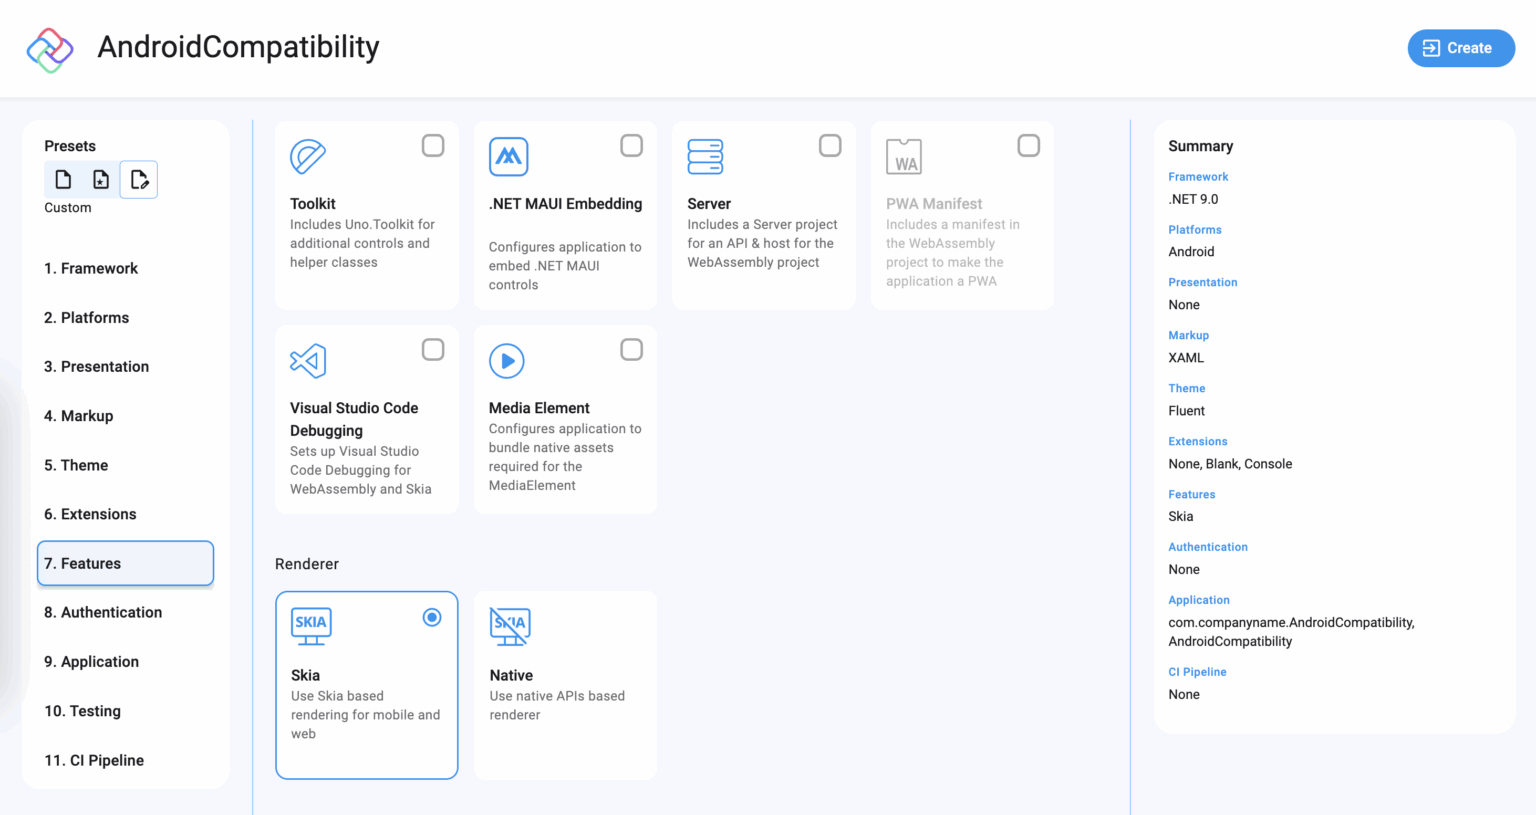Switch to step 4. Markup
The height and width of the screenshot is (815, 1536).
tap(125, 416)
